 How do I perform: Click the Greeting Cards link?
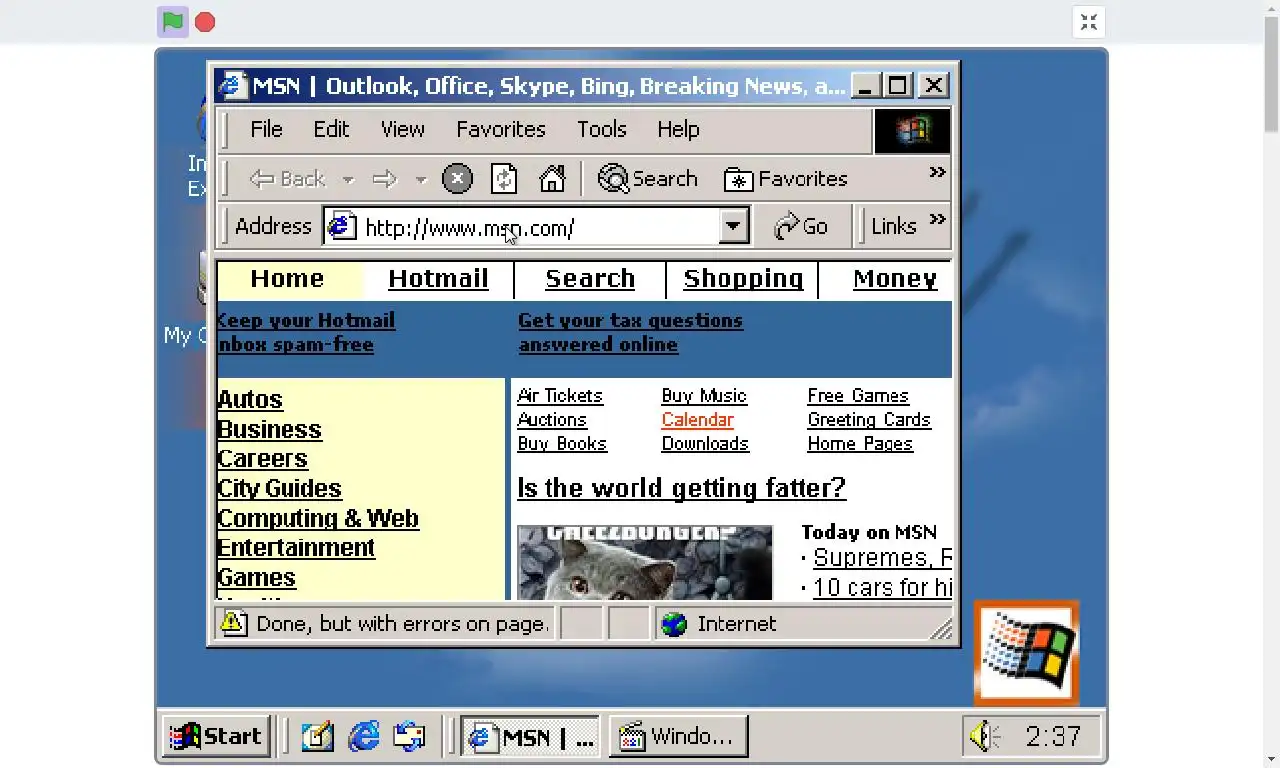click(x=869, y=420)
